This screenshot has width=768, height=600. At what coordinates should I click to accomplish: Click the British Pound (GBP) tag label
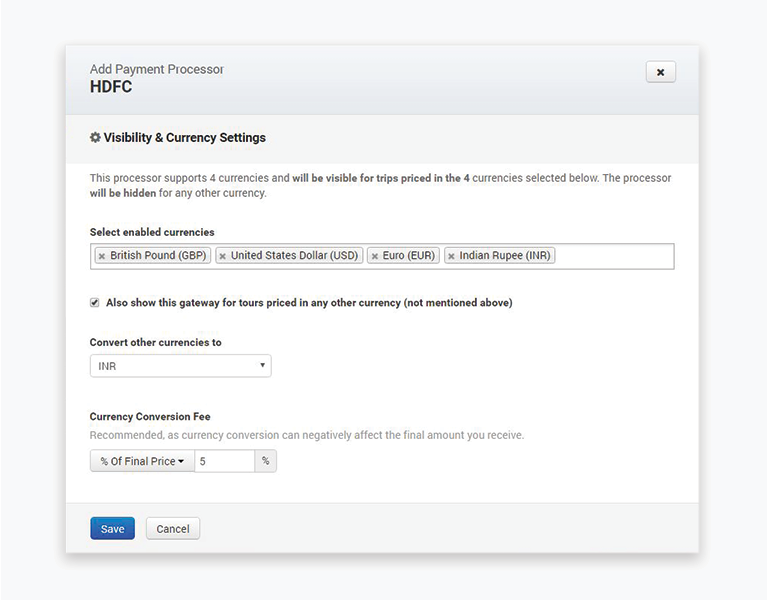click(x=158, y=256)
